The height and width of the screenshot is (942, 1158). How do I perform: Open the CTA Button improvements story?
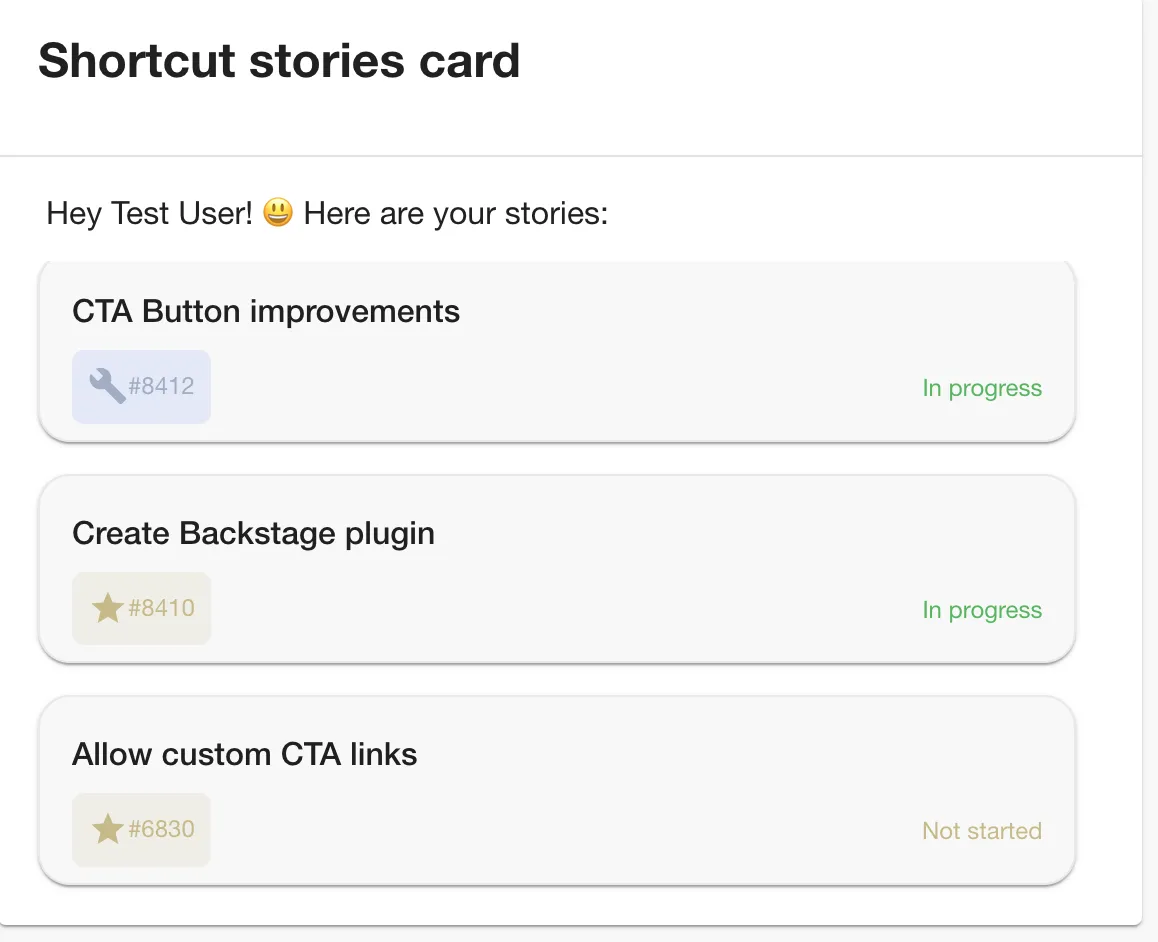265,311
